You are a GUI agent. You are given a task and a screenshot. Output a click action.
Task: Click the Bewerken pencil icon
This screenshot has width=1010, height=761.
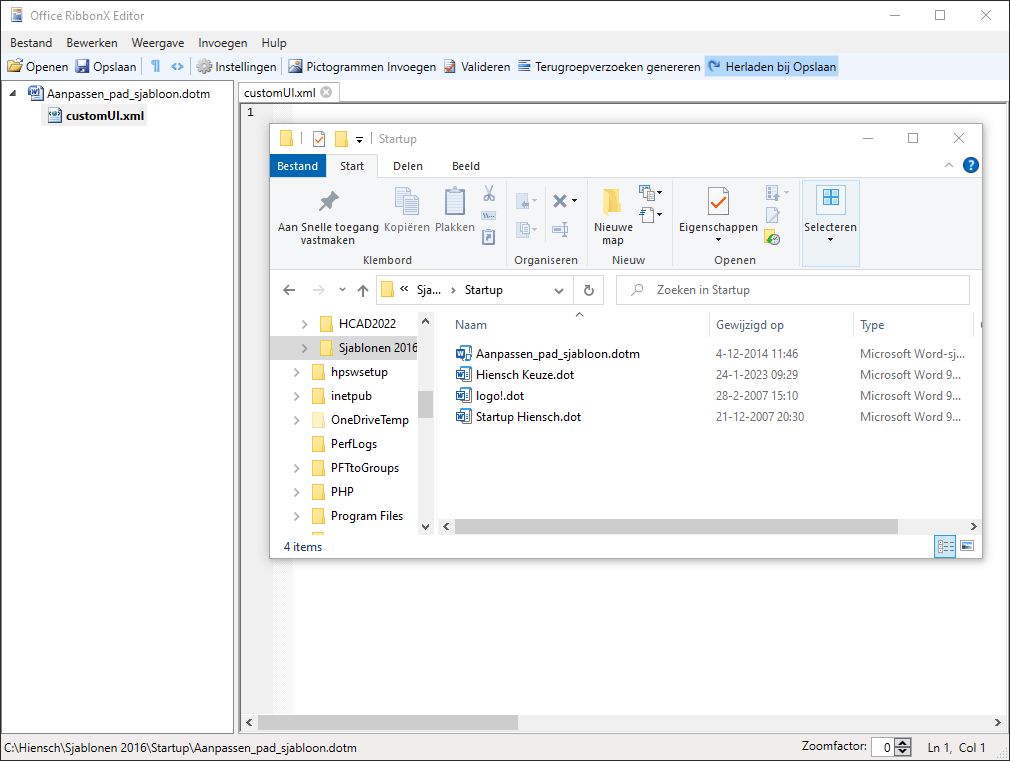[772, 215]
